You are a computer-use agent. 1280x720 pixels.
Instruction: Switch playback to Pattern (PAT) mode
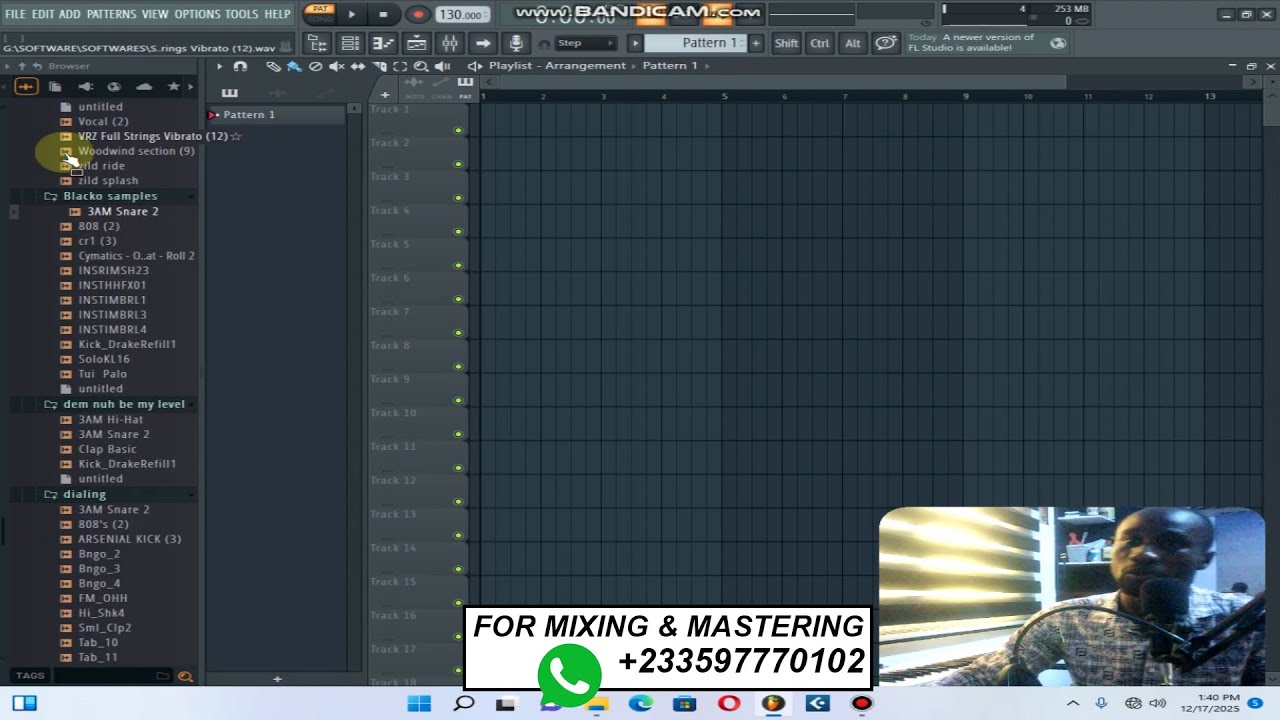coord(320,9)
